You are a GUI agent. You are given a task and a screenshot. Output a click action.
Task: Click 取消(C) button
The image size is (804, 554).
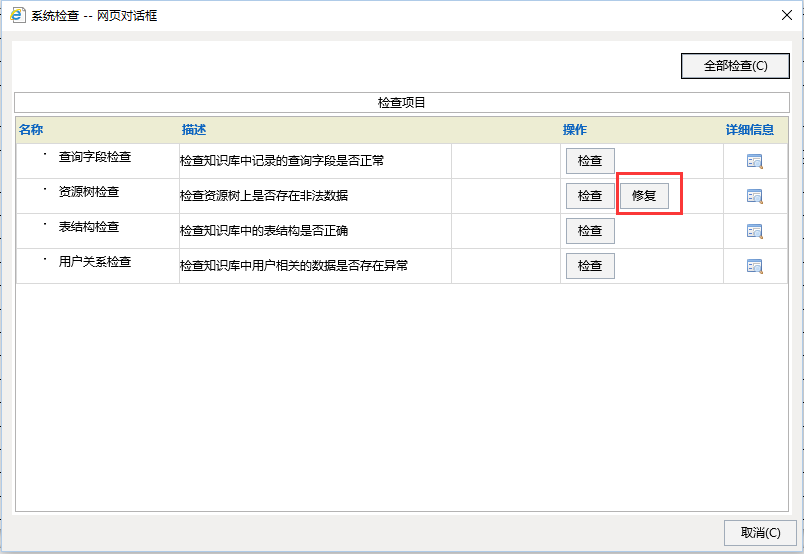pos(760,533)
